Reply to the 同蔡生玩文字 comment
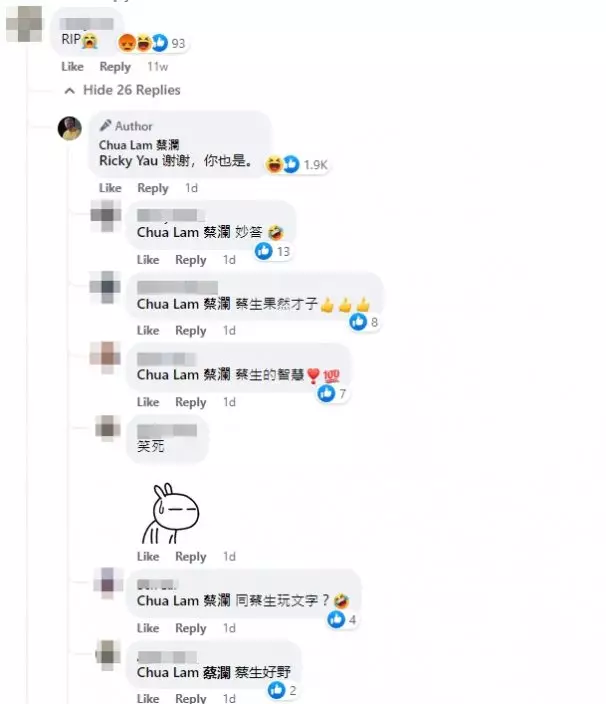 tap(190, 628)
